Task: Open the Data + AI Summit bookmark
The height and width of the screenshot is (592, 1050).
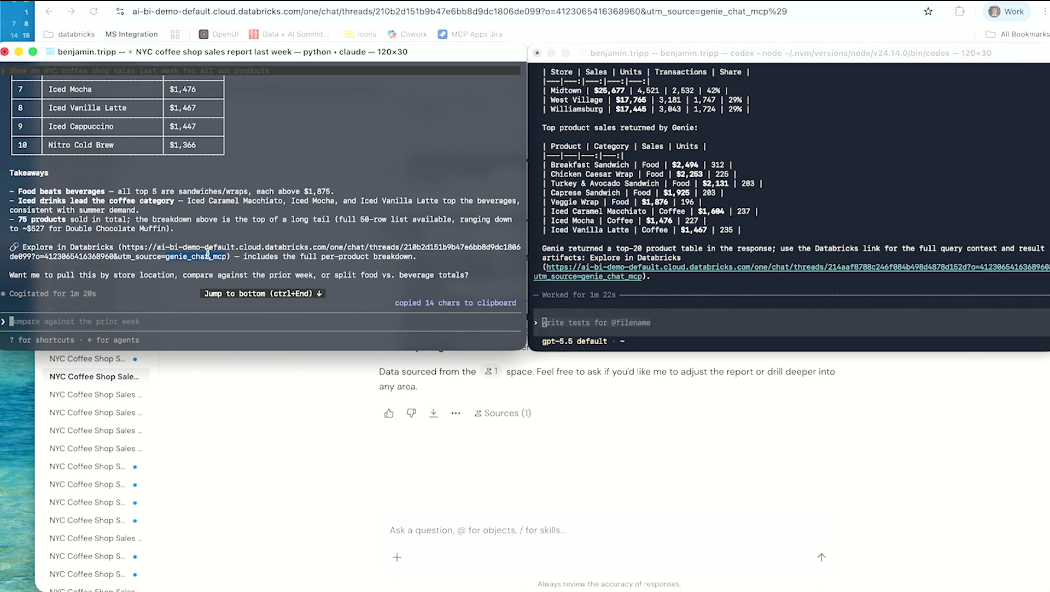Action: [x=289, y=34]
